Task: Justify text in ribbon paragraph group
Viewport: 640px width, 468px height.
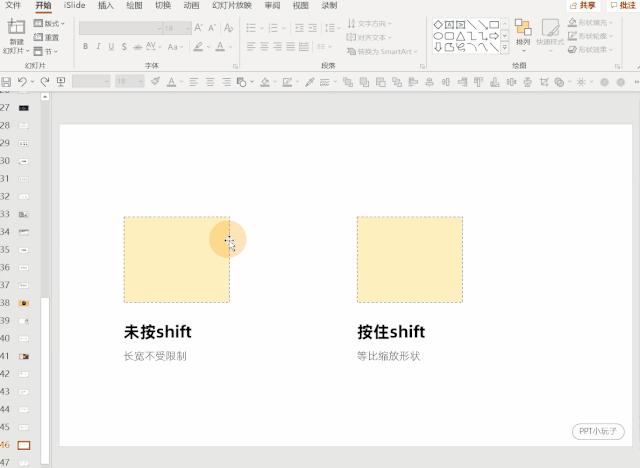Action: (x=290, y=47)
